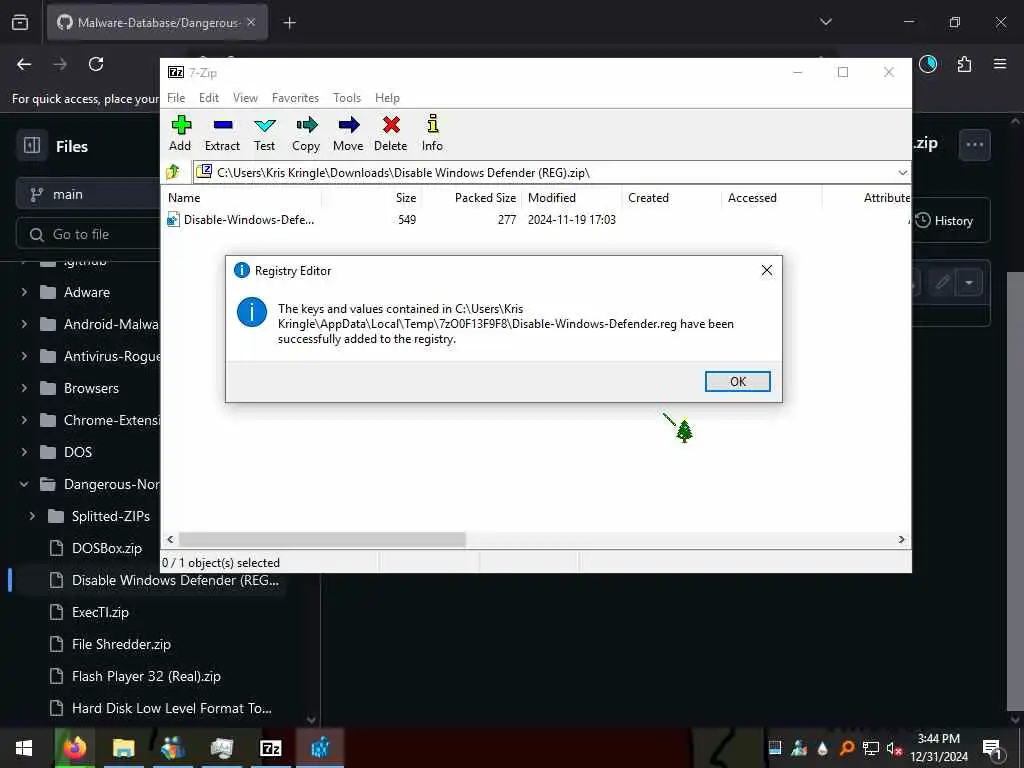Open the Windows Start menu
The width and height of the screenshot is (1024, 768).
tap(24, 748)
